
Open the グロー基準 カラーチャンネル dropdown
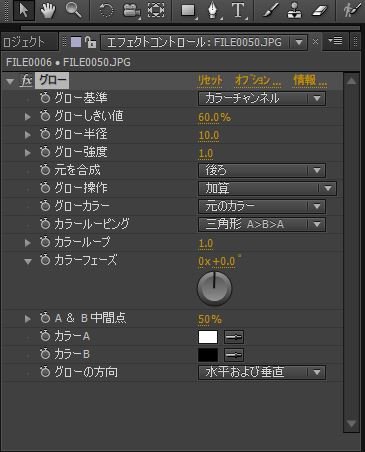[262, 98]
